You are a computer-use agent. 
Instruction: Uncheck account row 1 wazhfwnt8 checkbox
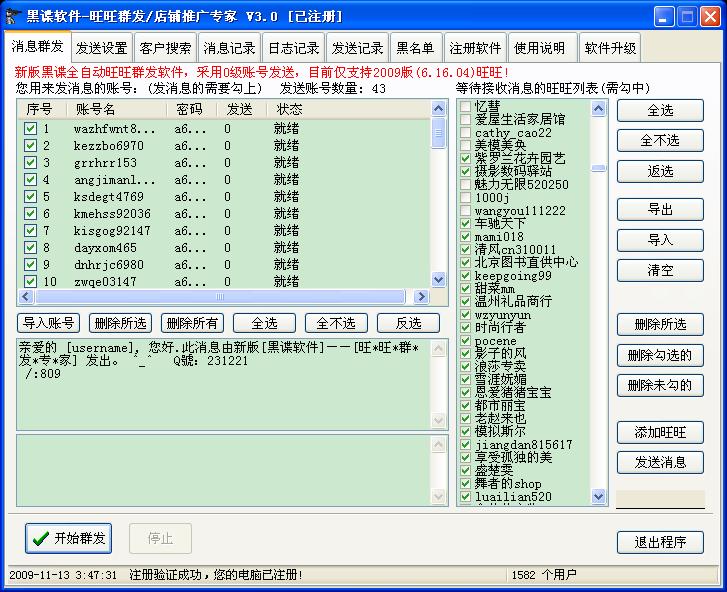30,128
